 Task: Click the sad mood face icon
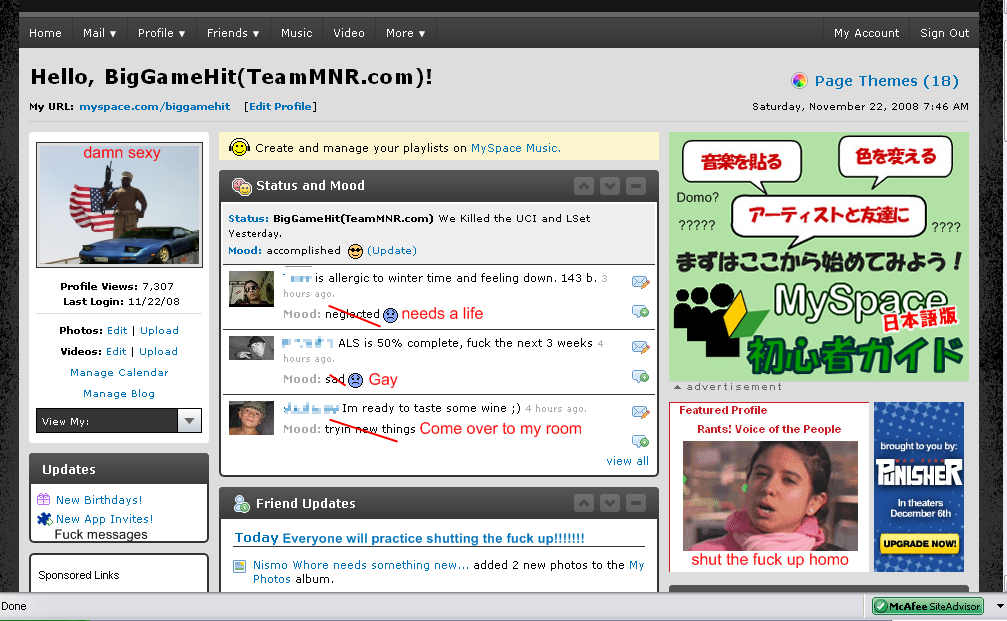tap(355, 380)
